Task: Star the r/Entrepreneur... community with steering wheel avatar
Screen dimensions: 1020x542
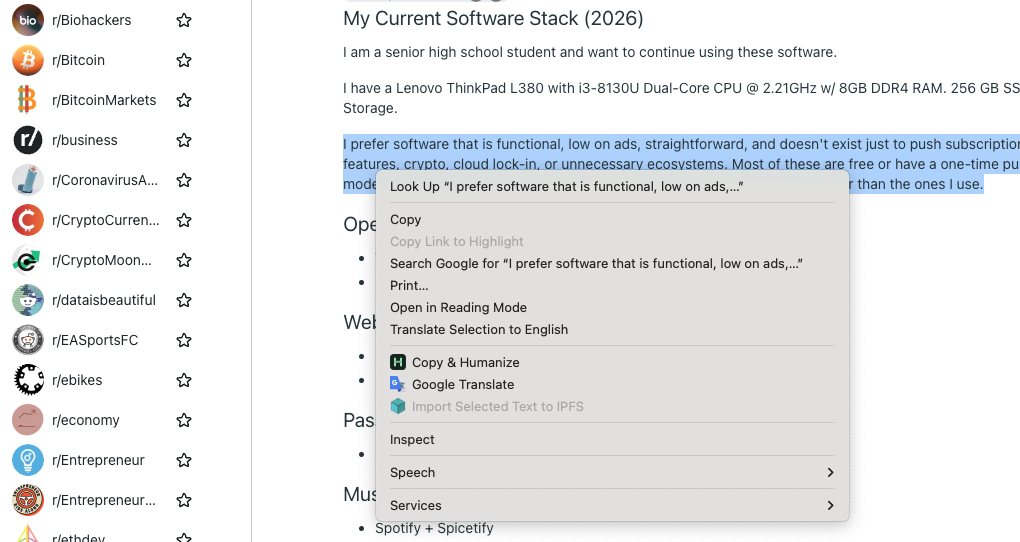Action: coord(184,500)
